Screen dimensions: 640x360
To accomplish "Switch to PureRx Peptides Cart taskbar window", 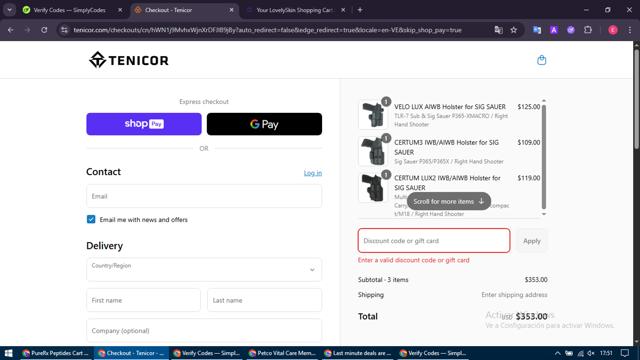I will click(56, 353).
